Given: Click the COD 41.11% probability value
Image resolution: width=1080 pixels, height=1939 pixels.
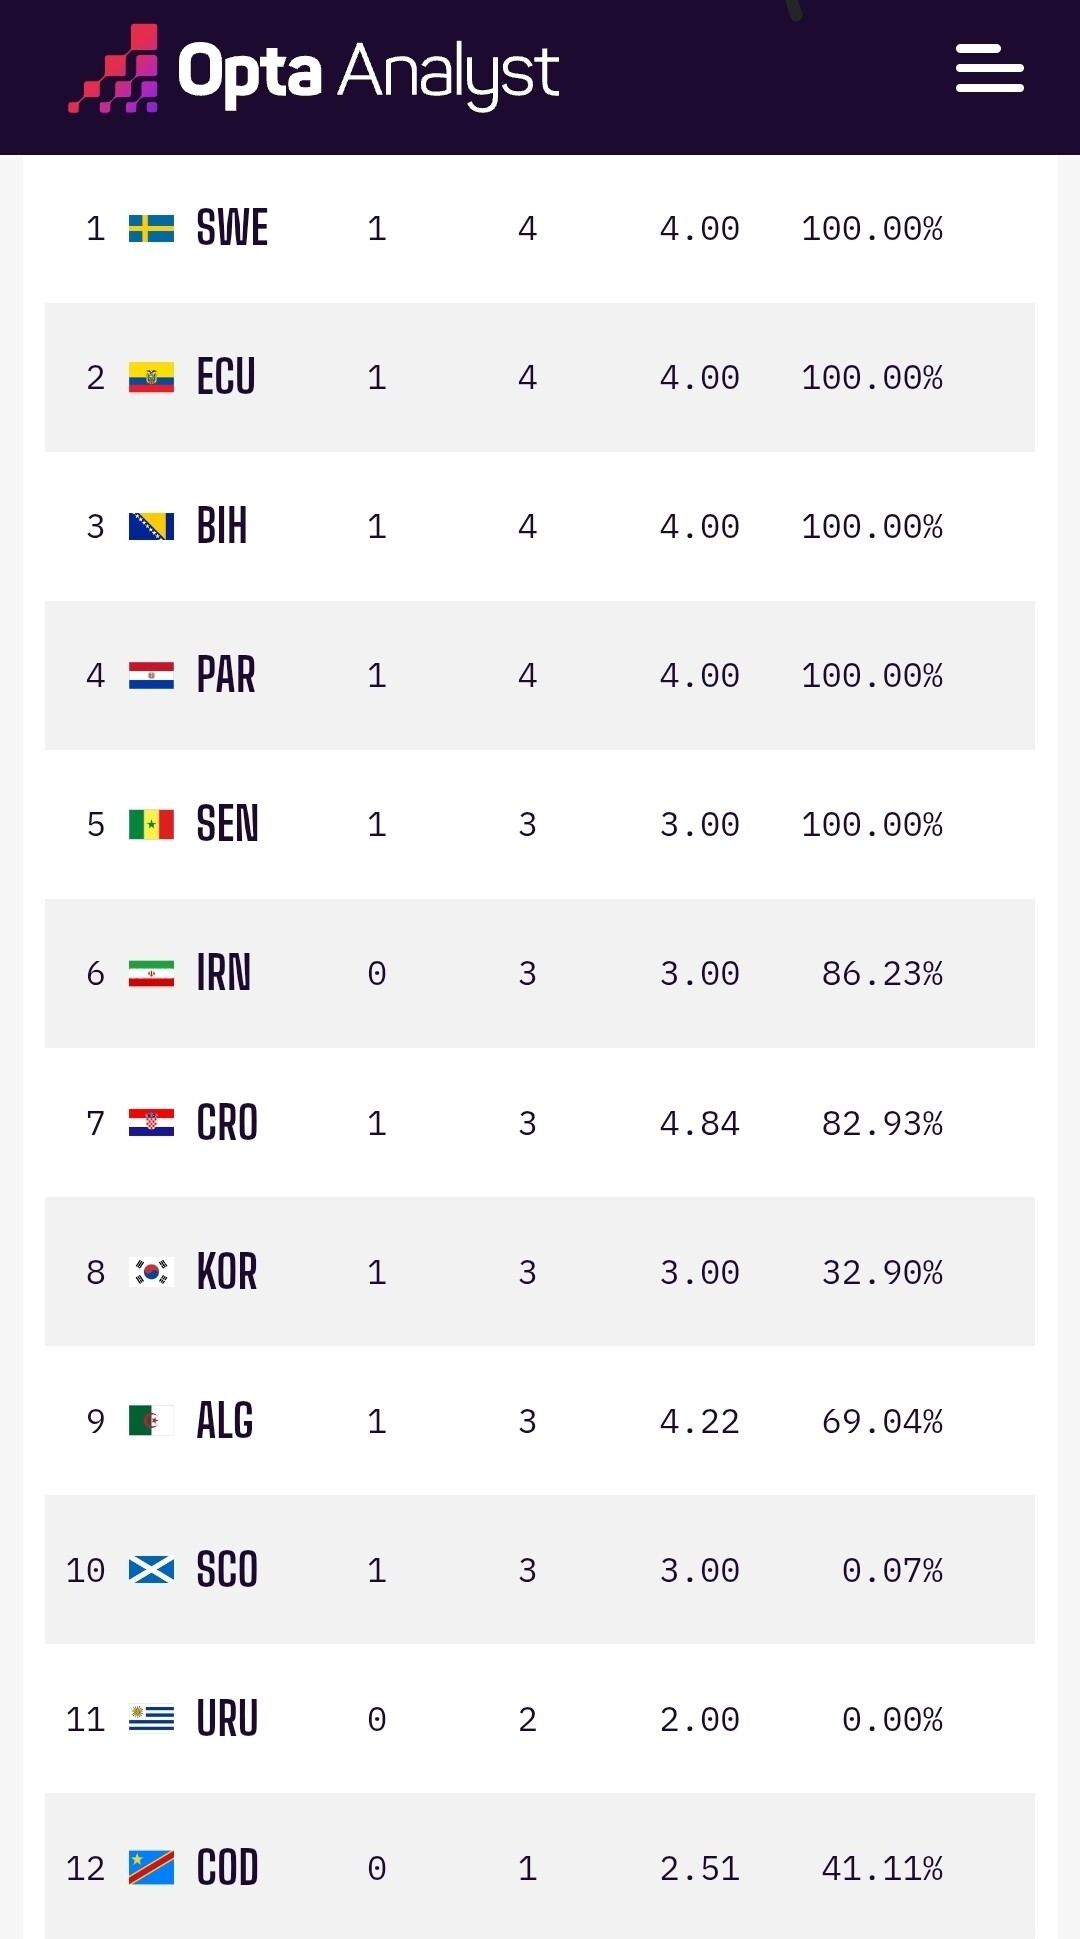Looking at the screenshot, I should (882, 1869).
